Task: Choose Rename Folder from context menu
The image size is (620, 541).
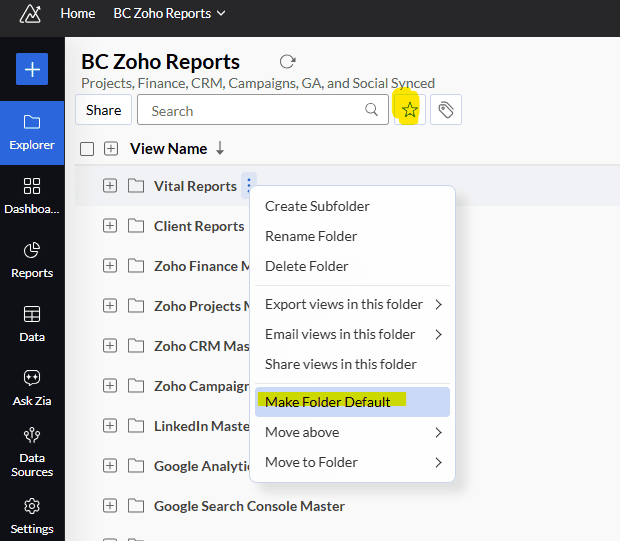Action: (x=352, y=236)
